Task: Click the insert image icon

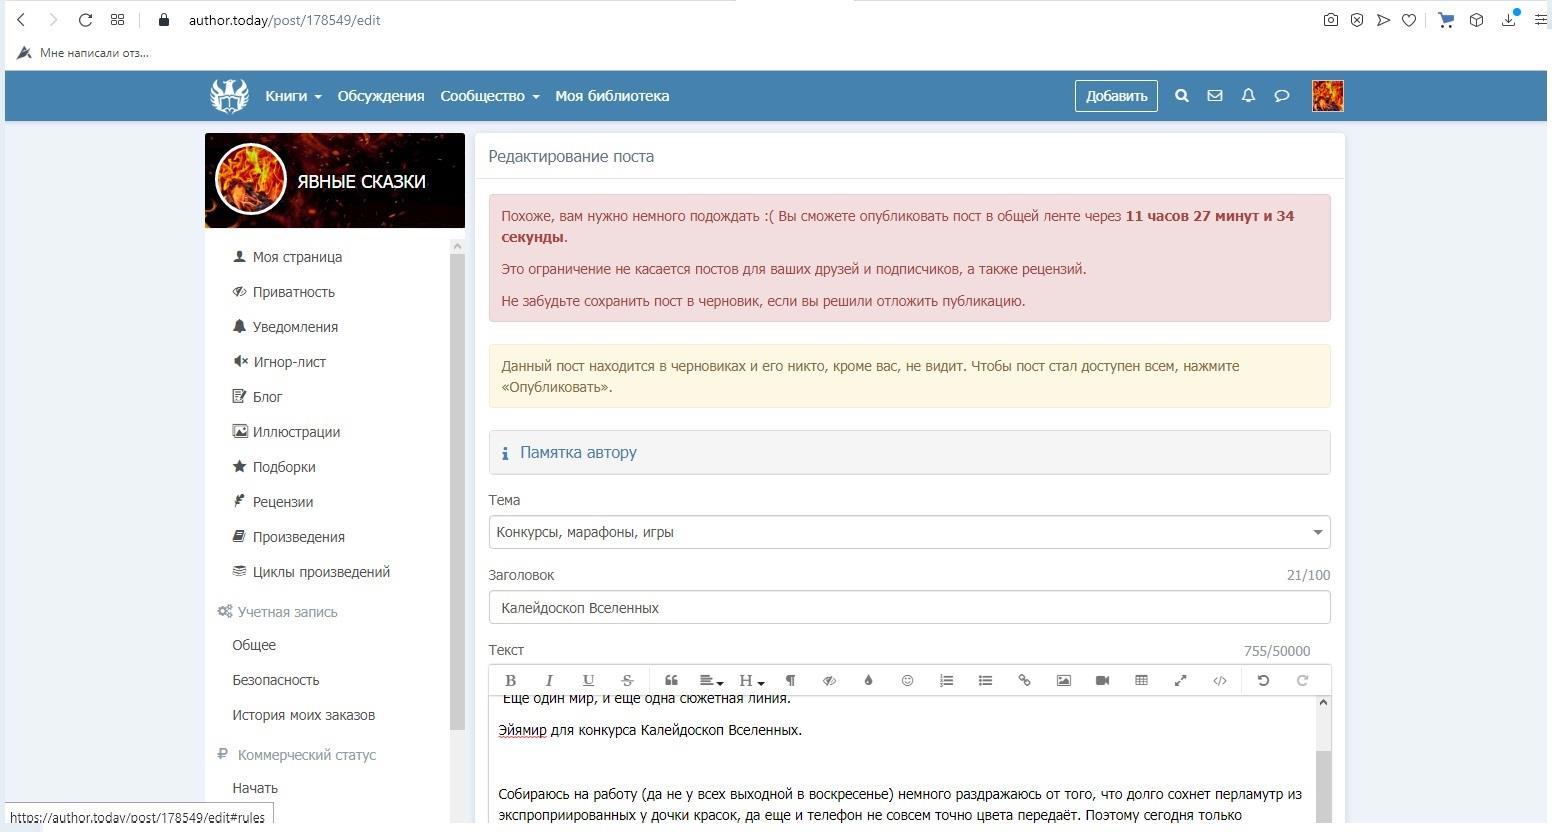Action: [x=1063, y=680]
